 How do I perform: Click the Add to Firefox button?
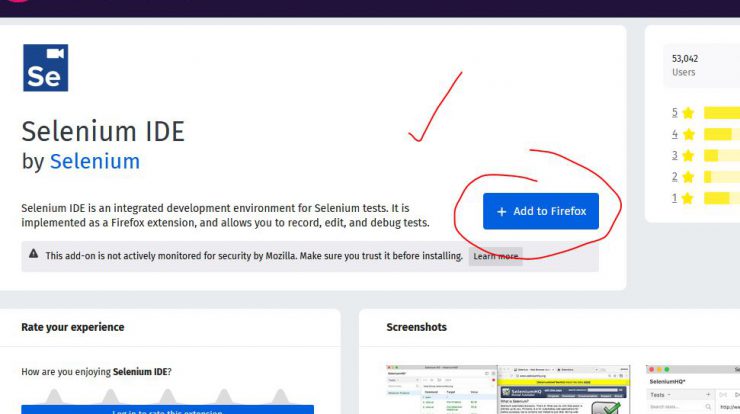[540, 211]
